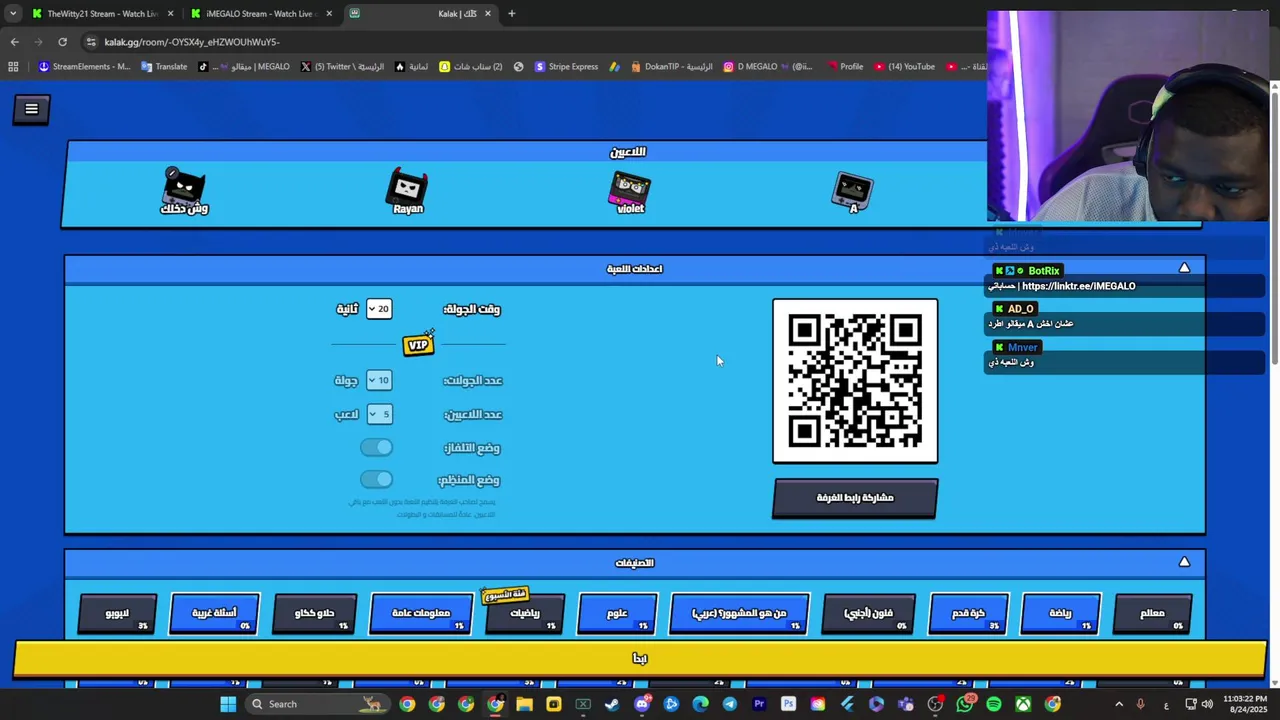Switch to the Kalak browser tab
Screen dimensions: 1280x720
point(420,13)
